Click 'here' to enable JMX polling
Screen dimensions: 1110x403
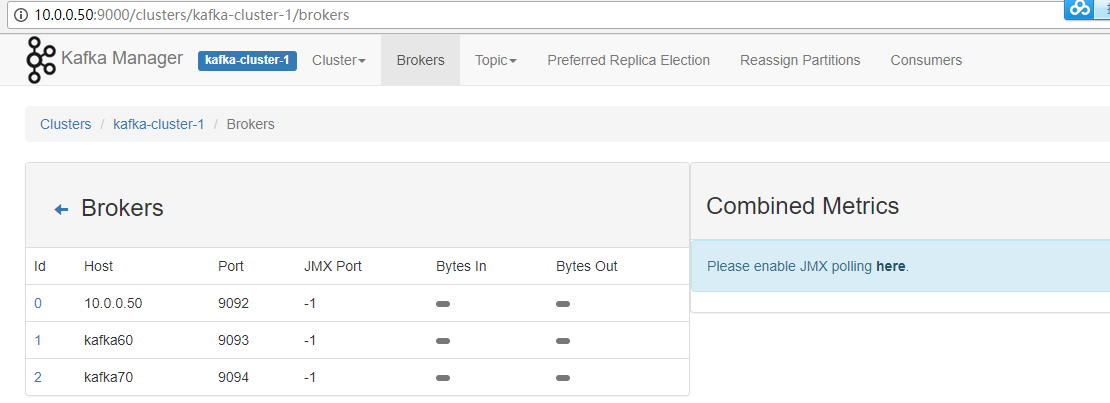pos(890,266)
